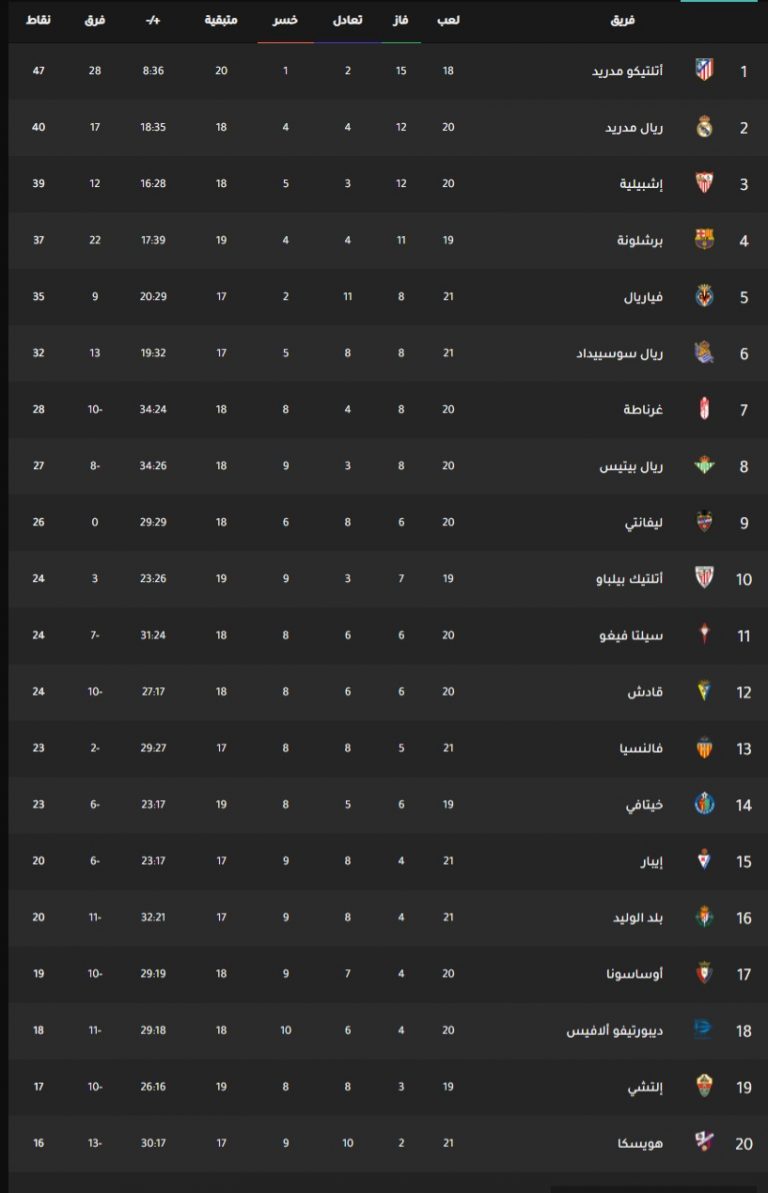Click the Deportivo Alavés club crest
This screenshot has height=1193, width=768.
pyautogui.click(x=704, y=1030)
